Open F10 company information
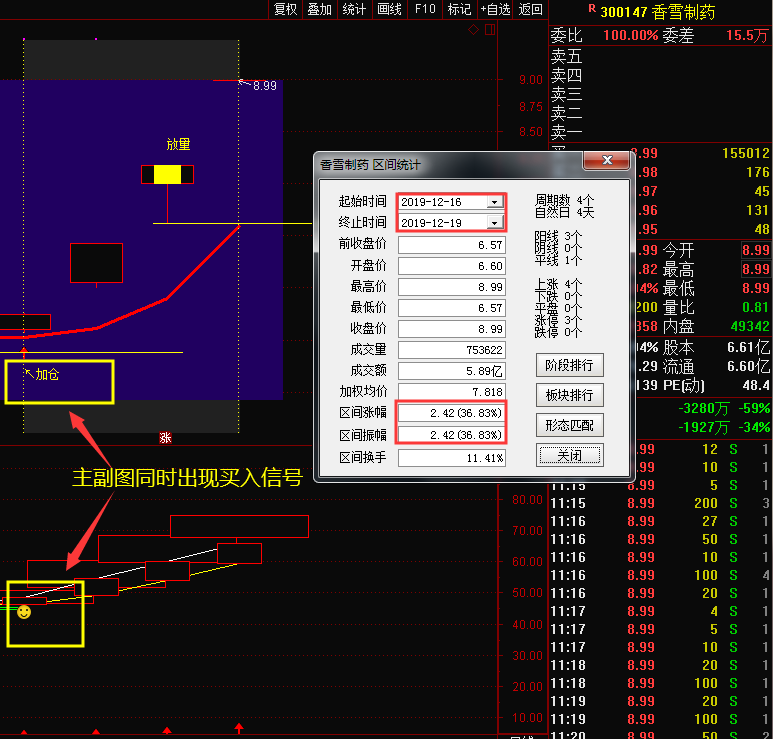The width and height of the screenshot is (773, 739). pyautogui.click(x=425, y=9)
